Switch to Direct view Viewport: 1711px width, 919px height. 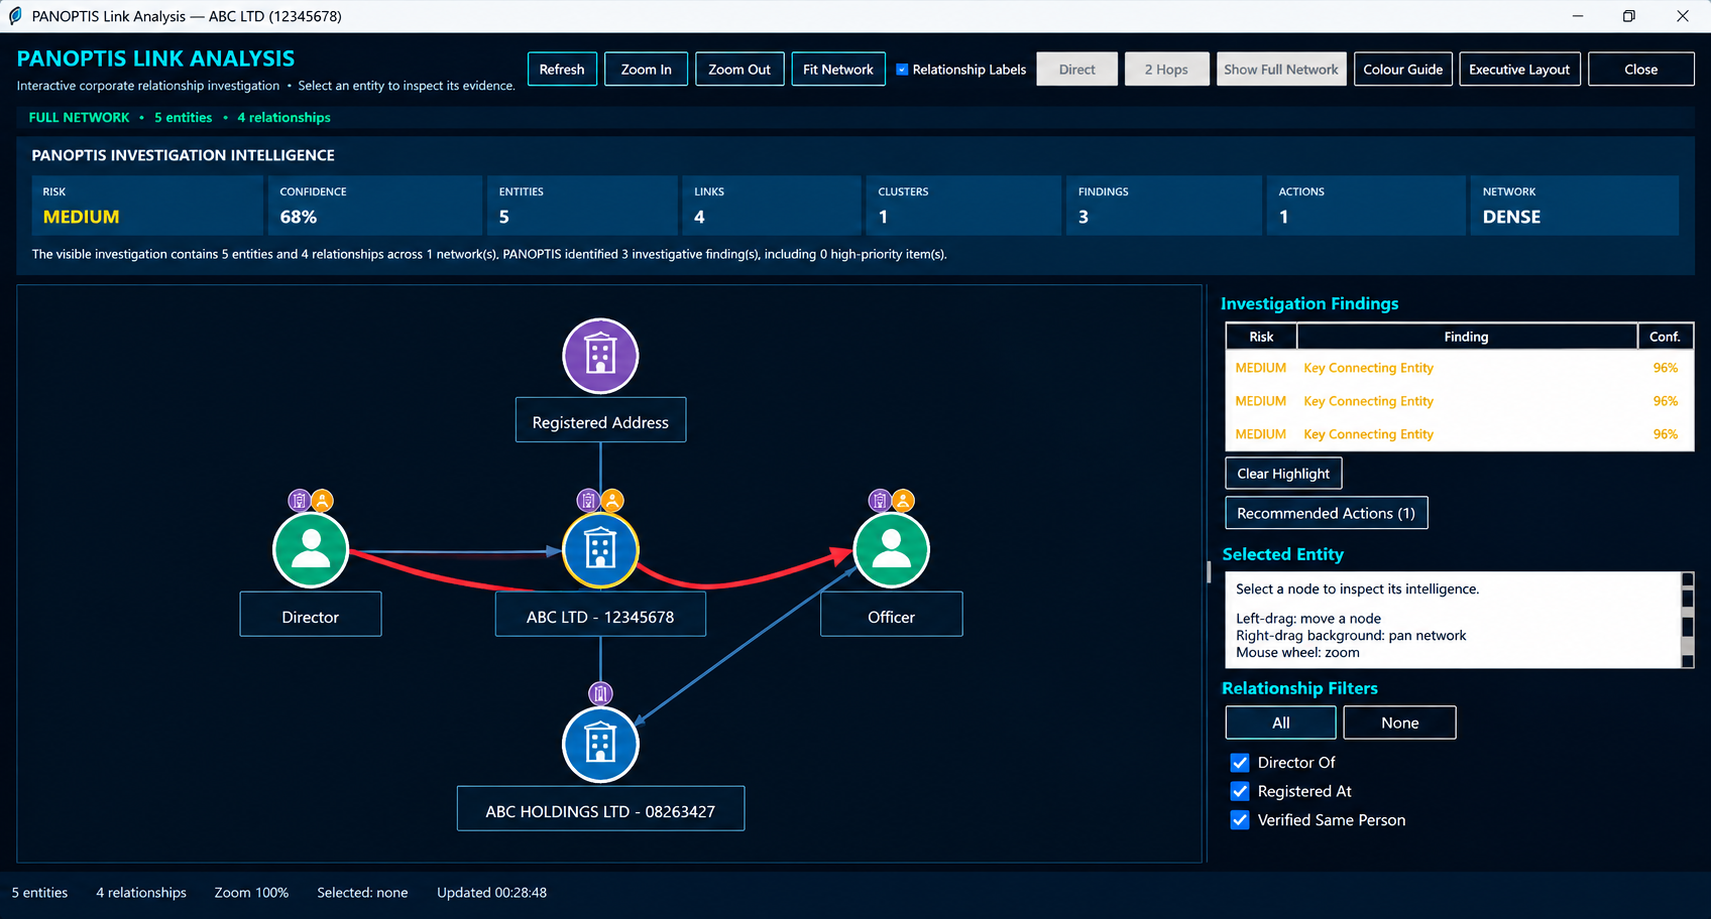tap(1077, 69)
